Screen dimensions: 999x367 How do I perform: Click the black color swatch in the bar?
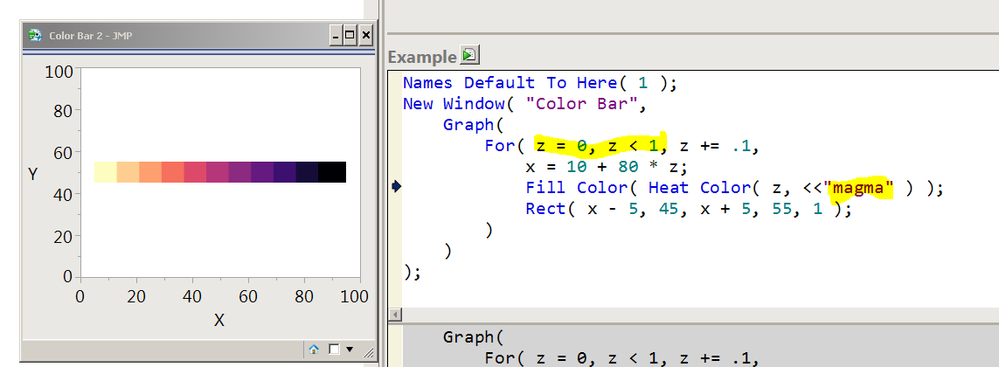(332, 172)
